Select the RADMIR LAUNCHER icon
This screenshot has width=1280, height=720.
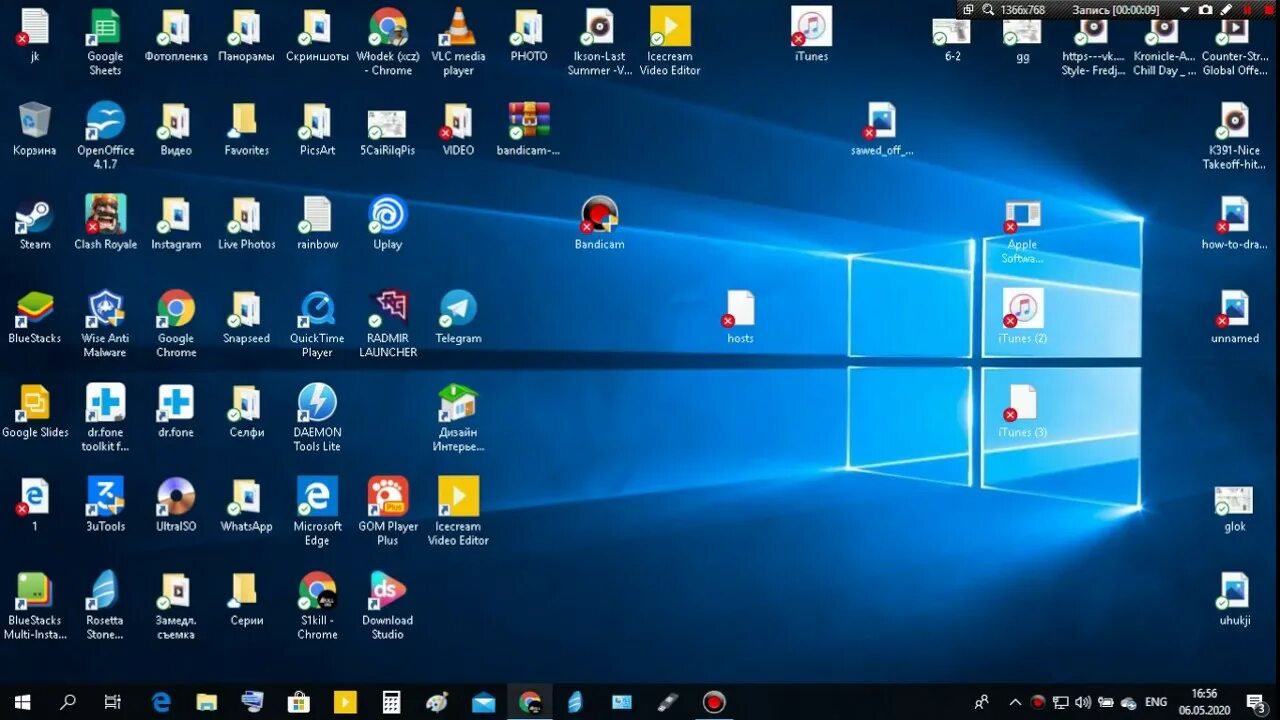(x=387, y=323)
